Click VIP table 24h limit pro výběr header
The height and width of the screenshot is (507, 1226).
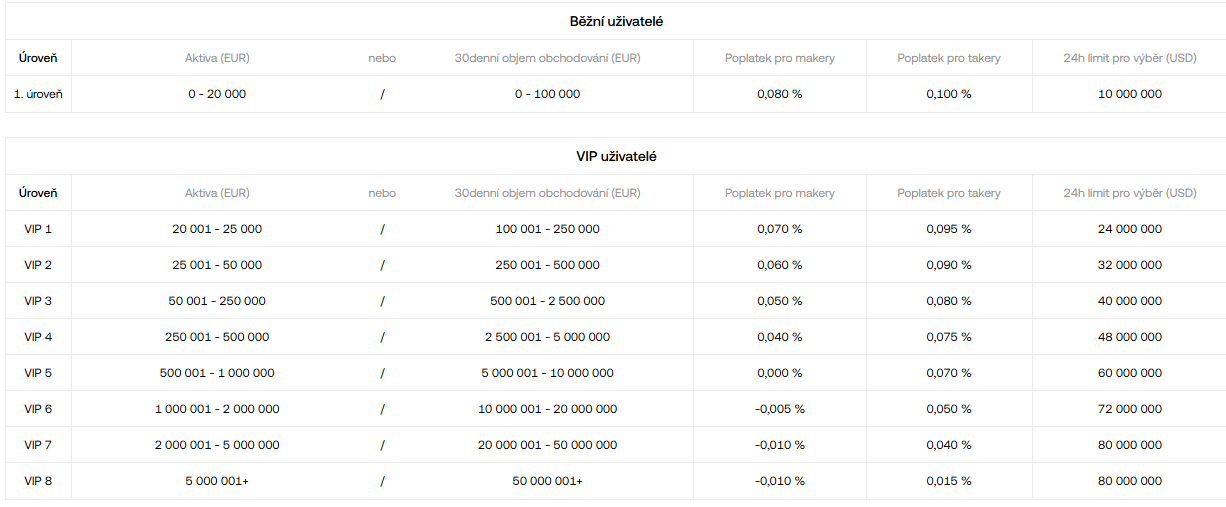click(1129, 193)
